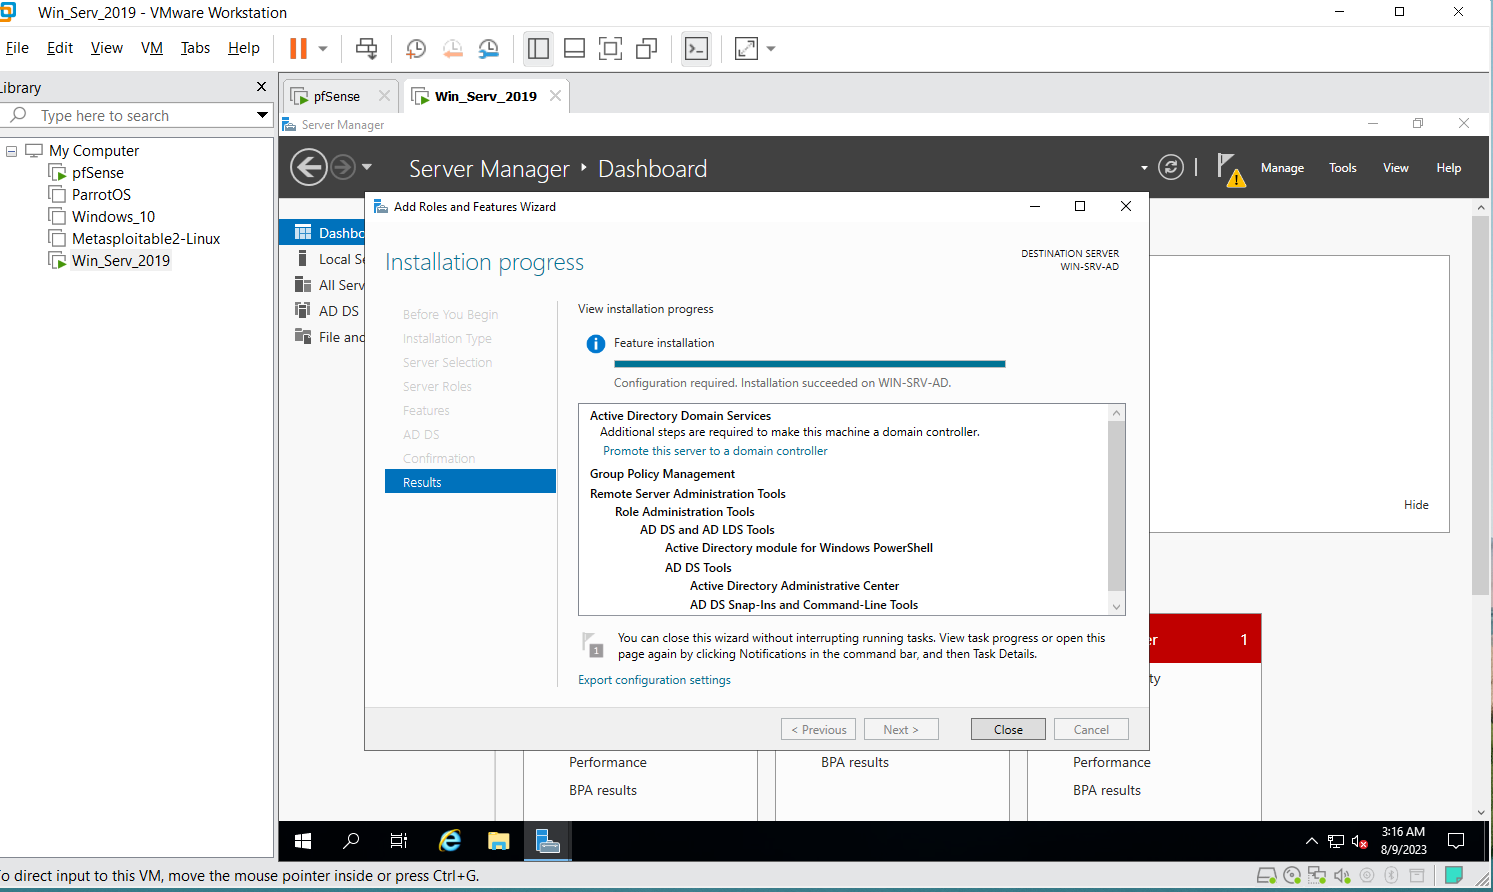Image resolution: width=1493 pixels, height=892 pixels.
Task: Revert VM to previous snapshot
Action: click(x=452, y=48)
